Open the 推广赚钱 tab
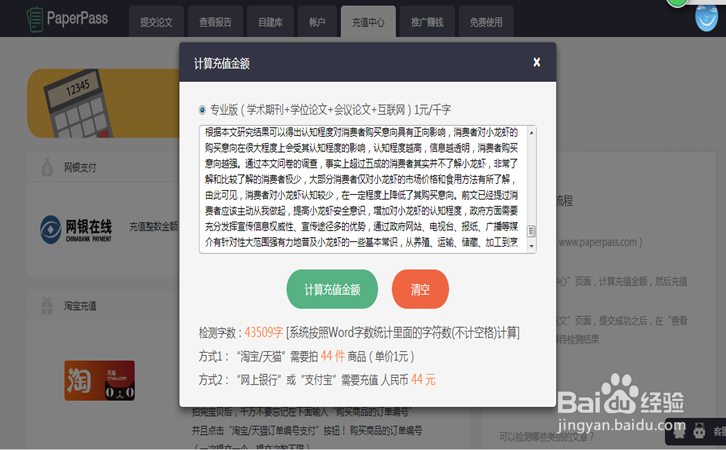The height and width of the screenshot is (450, 726). coord(427,22)
